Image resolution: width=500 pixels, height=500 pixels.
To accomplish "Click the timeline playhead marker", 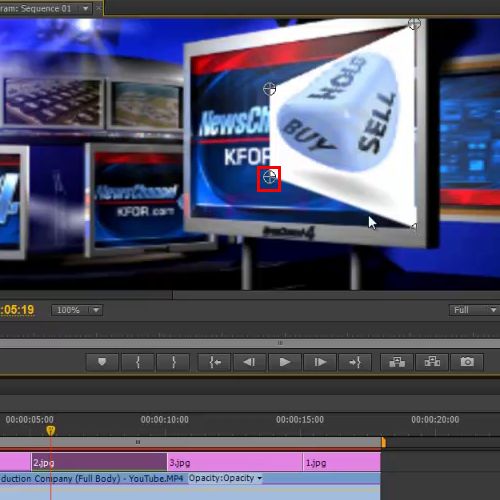I will pos(51,430).
